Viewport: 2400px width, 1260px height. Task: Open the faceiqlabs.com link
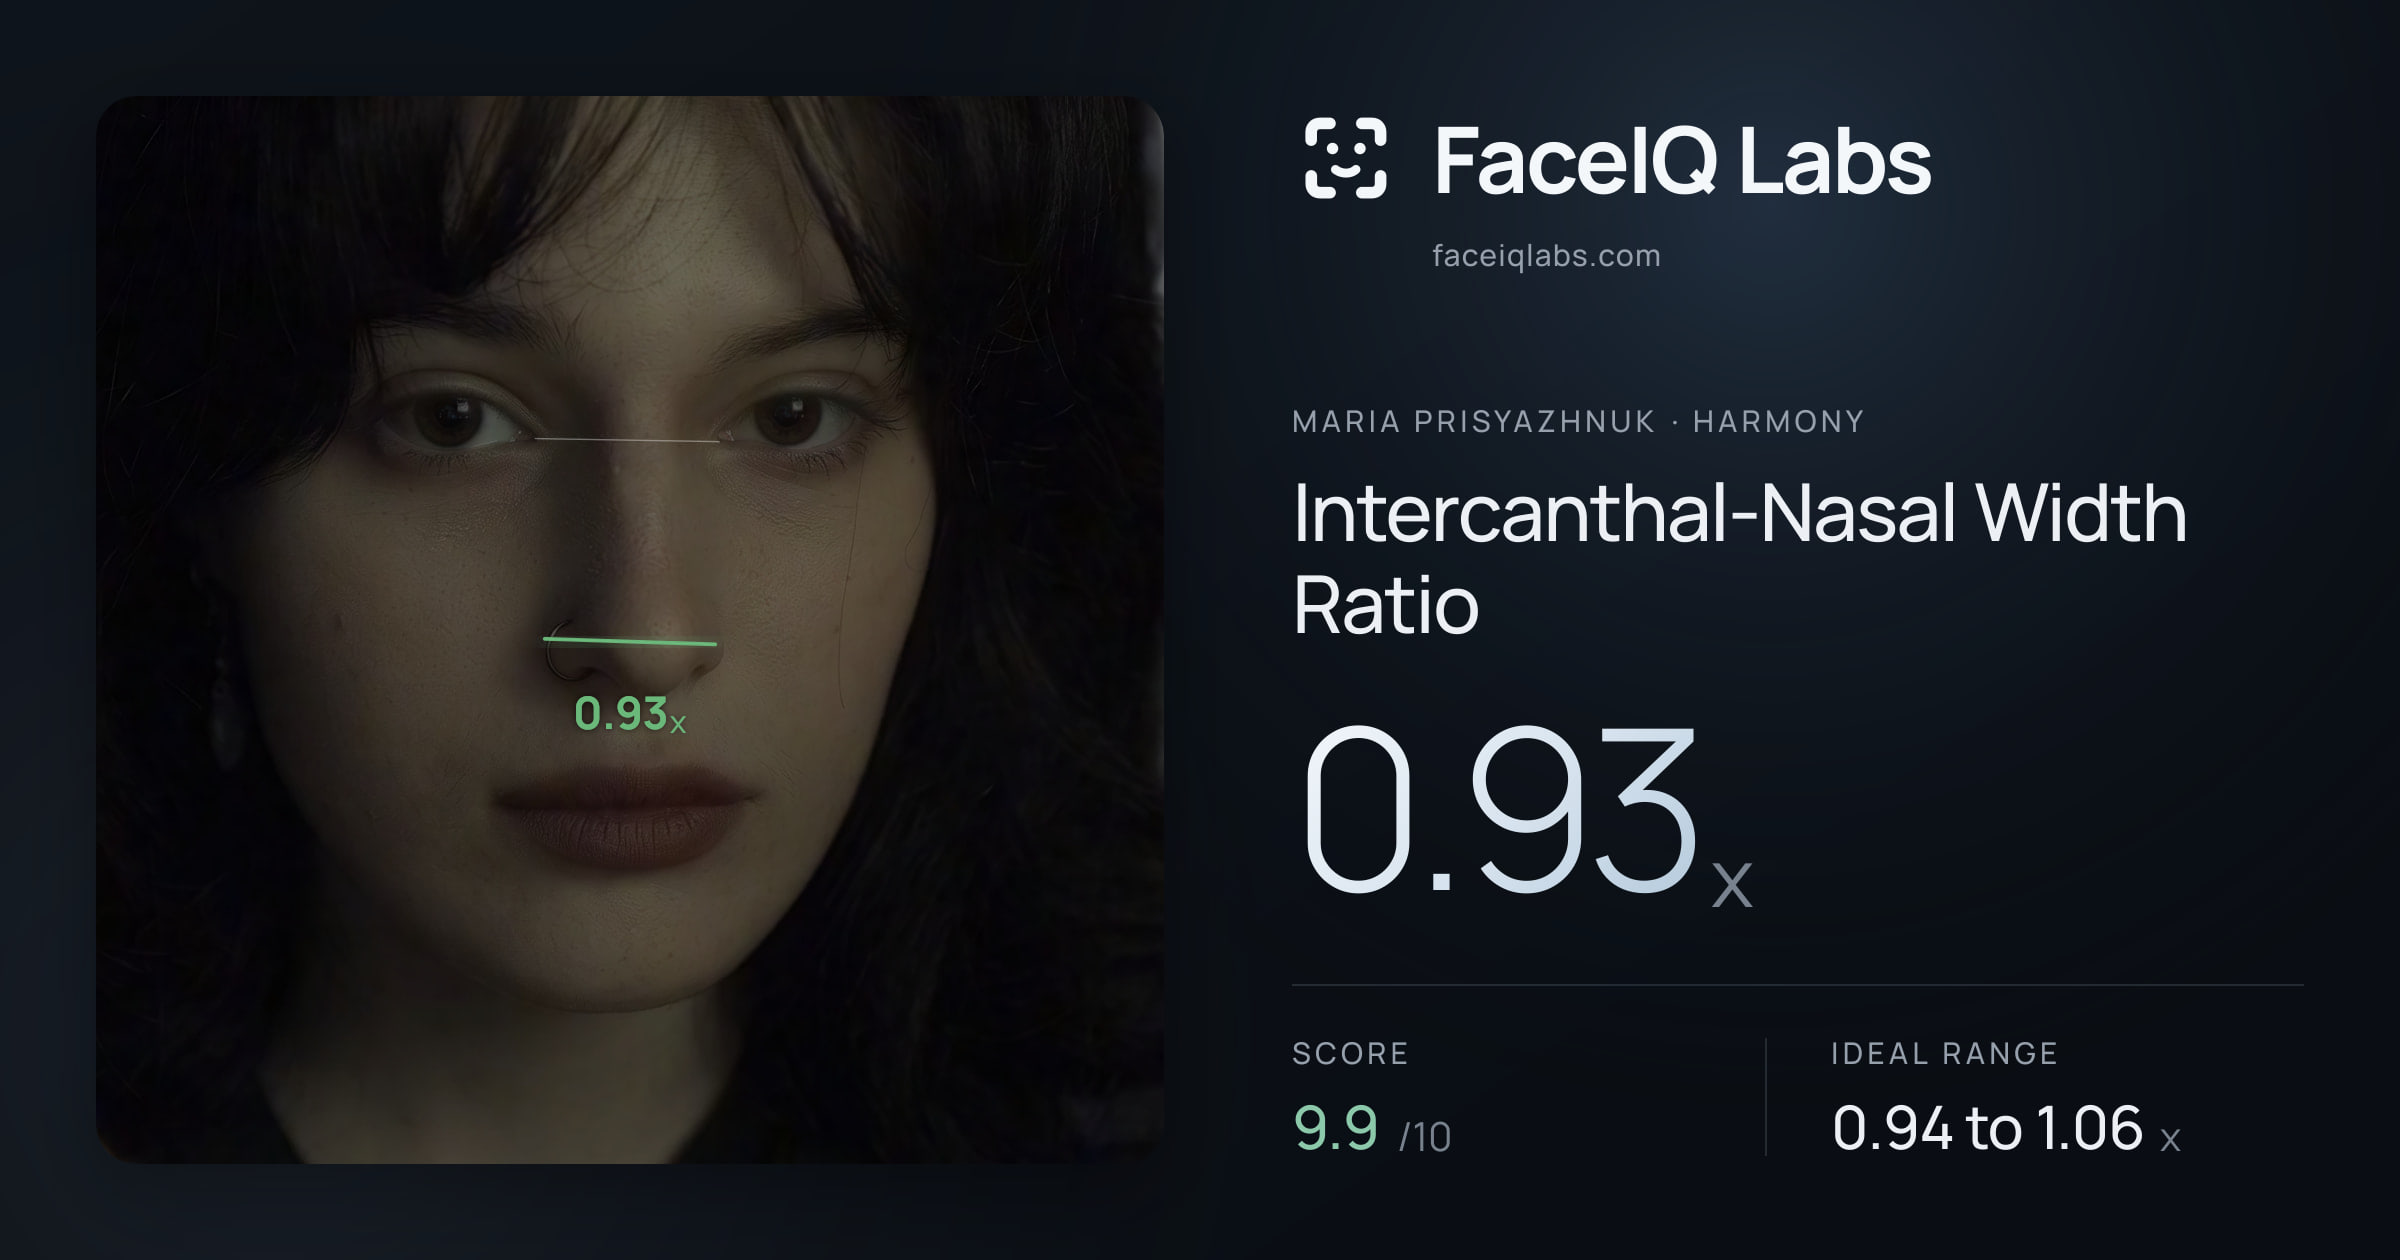coord(1546,256)
